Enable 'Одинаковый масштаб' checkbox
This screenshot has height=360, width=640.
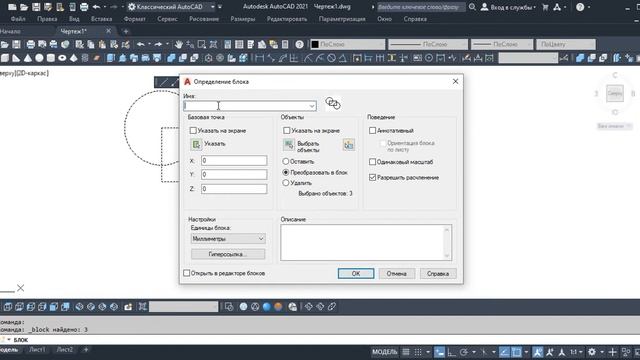click(372, 162)
